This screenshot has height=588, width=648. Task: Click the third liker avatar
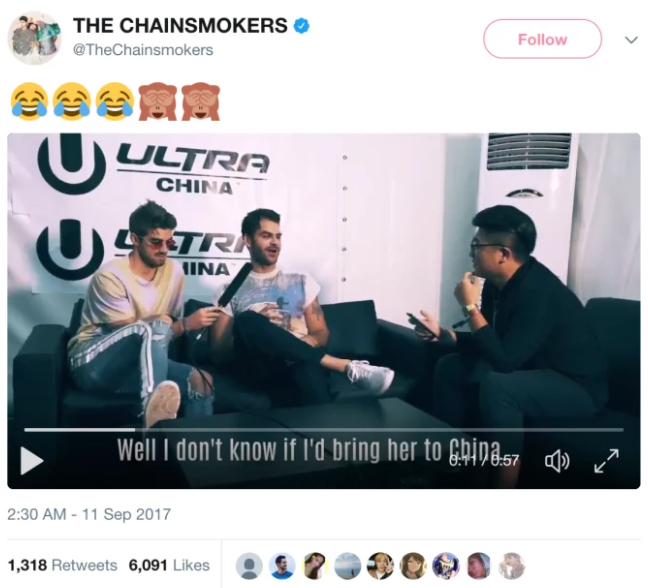click(315, 566)
